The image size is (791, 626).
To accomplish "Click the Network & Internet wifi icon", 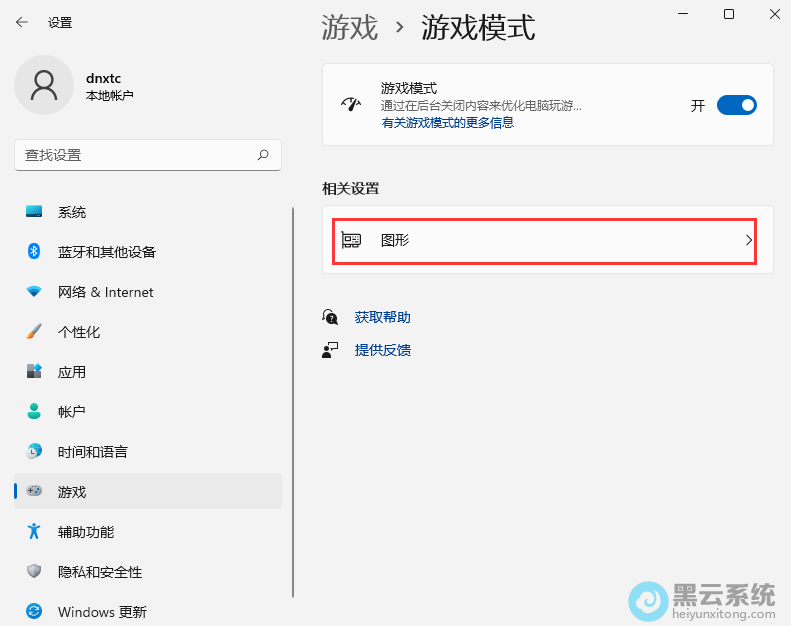I will (34, 292).
